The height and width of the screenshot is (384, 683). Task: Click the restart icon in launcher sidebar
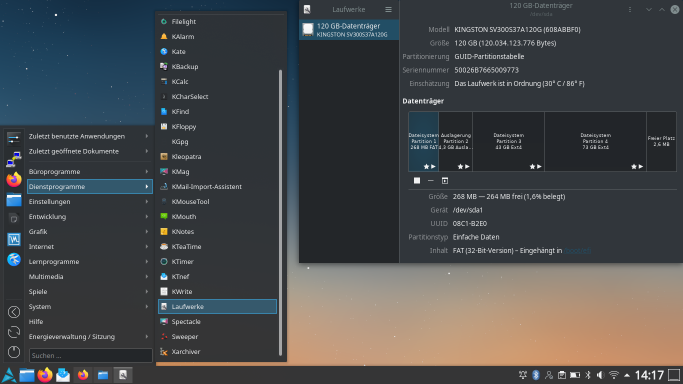coord(14,332)
